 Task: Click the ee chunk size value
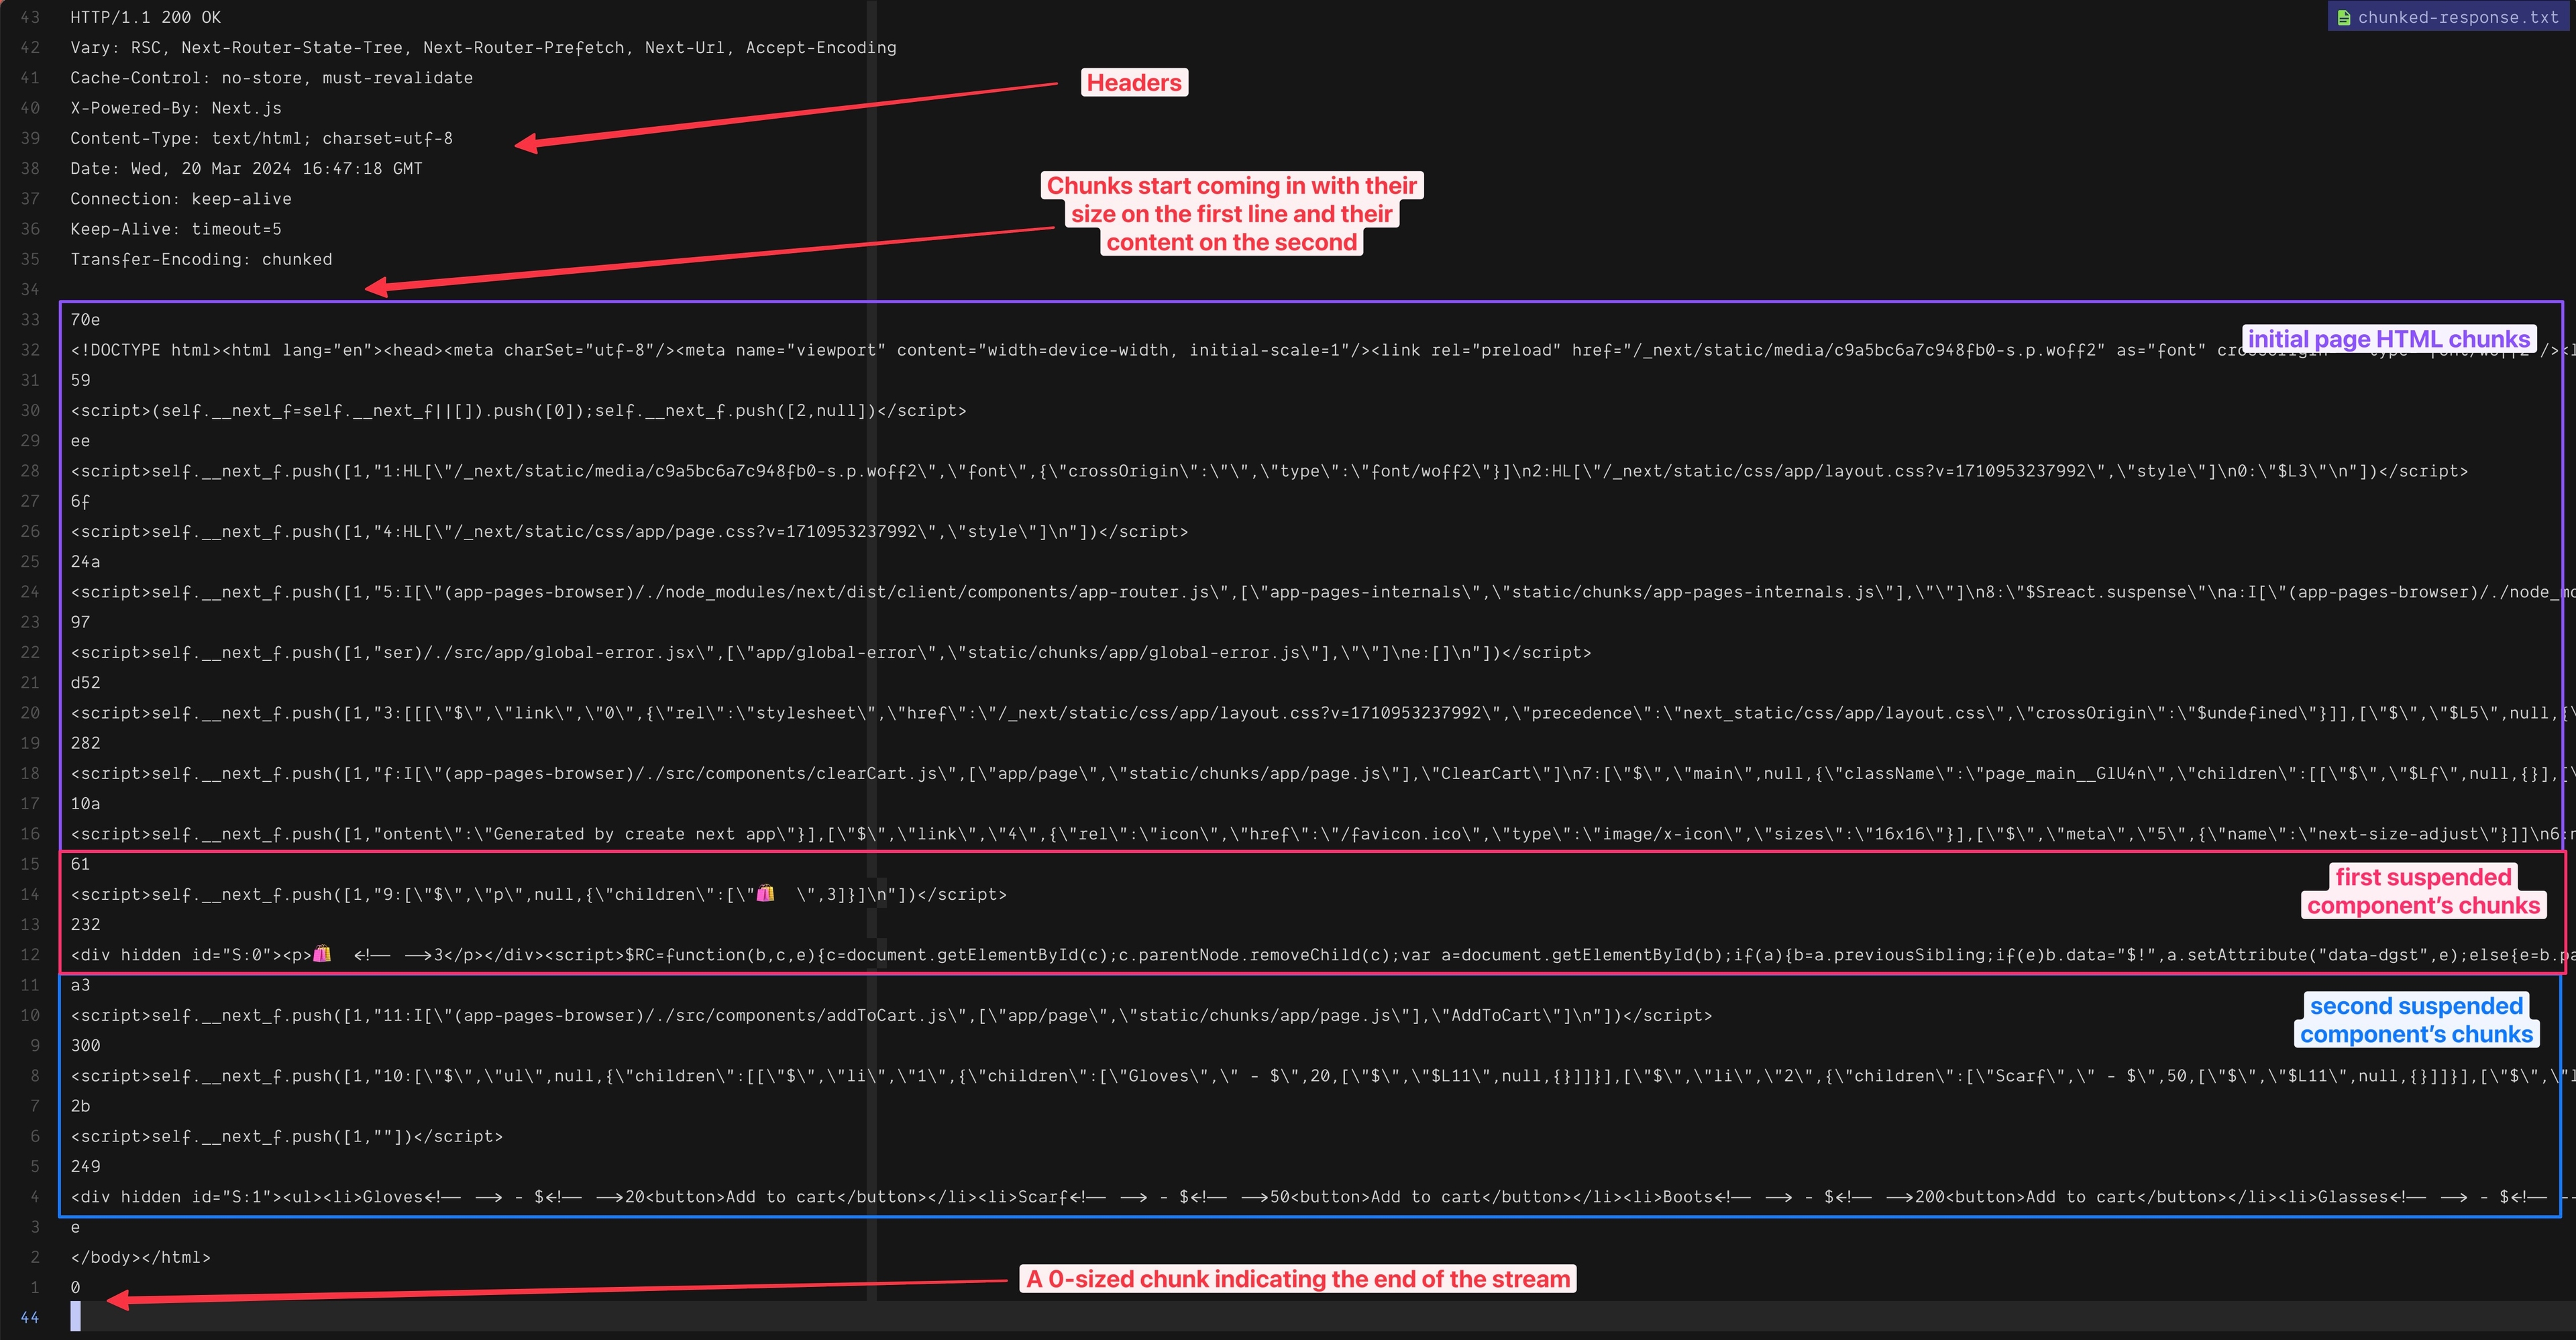[x=80, y=440]
